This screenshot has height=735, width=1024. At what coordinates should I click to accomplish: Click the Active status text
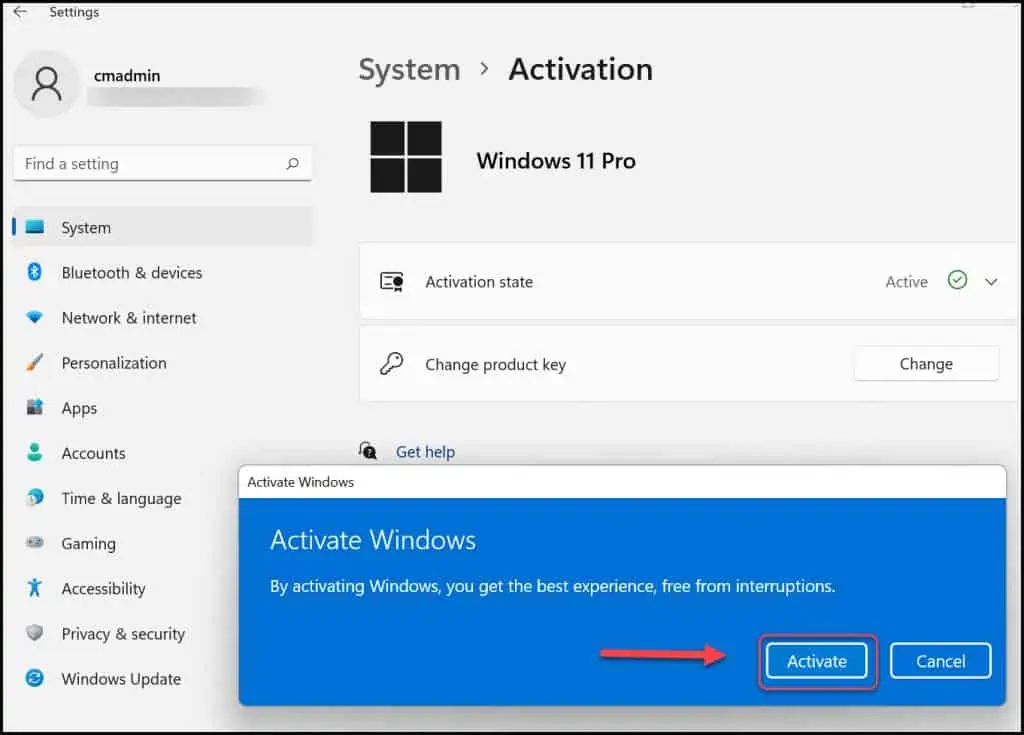(x=906, y=282)
